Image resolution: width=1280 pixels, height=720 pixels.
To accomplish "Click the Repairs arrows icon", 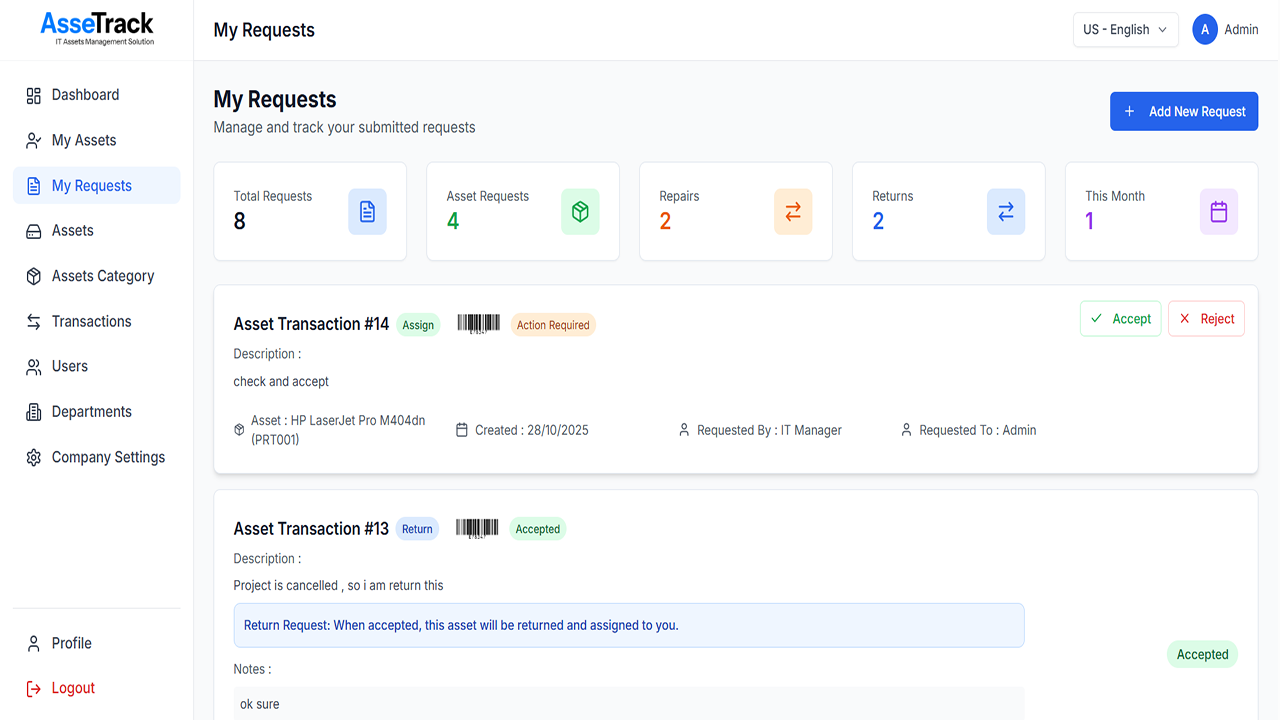I will [x=793, y=212].
